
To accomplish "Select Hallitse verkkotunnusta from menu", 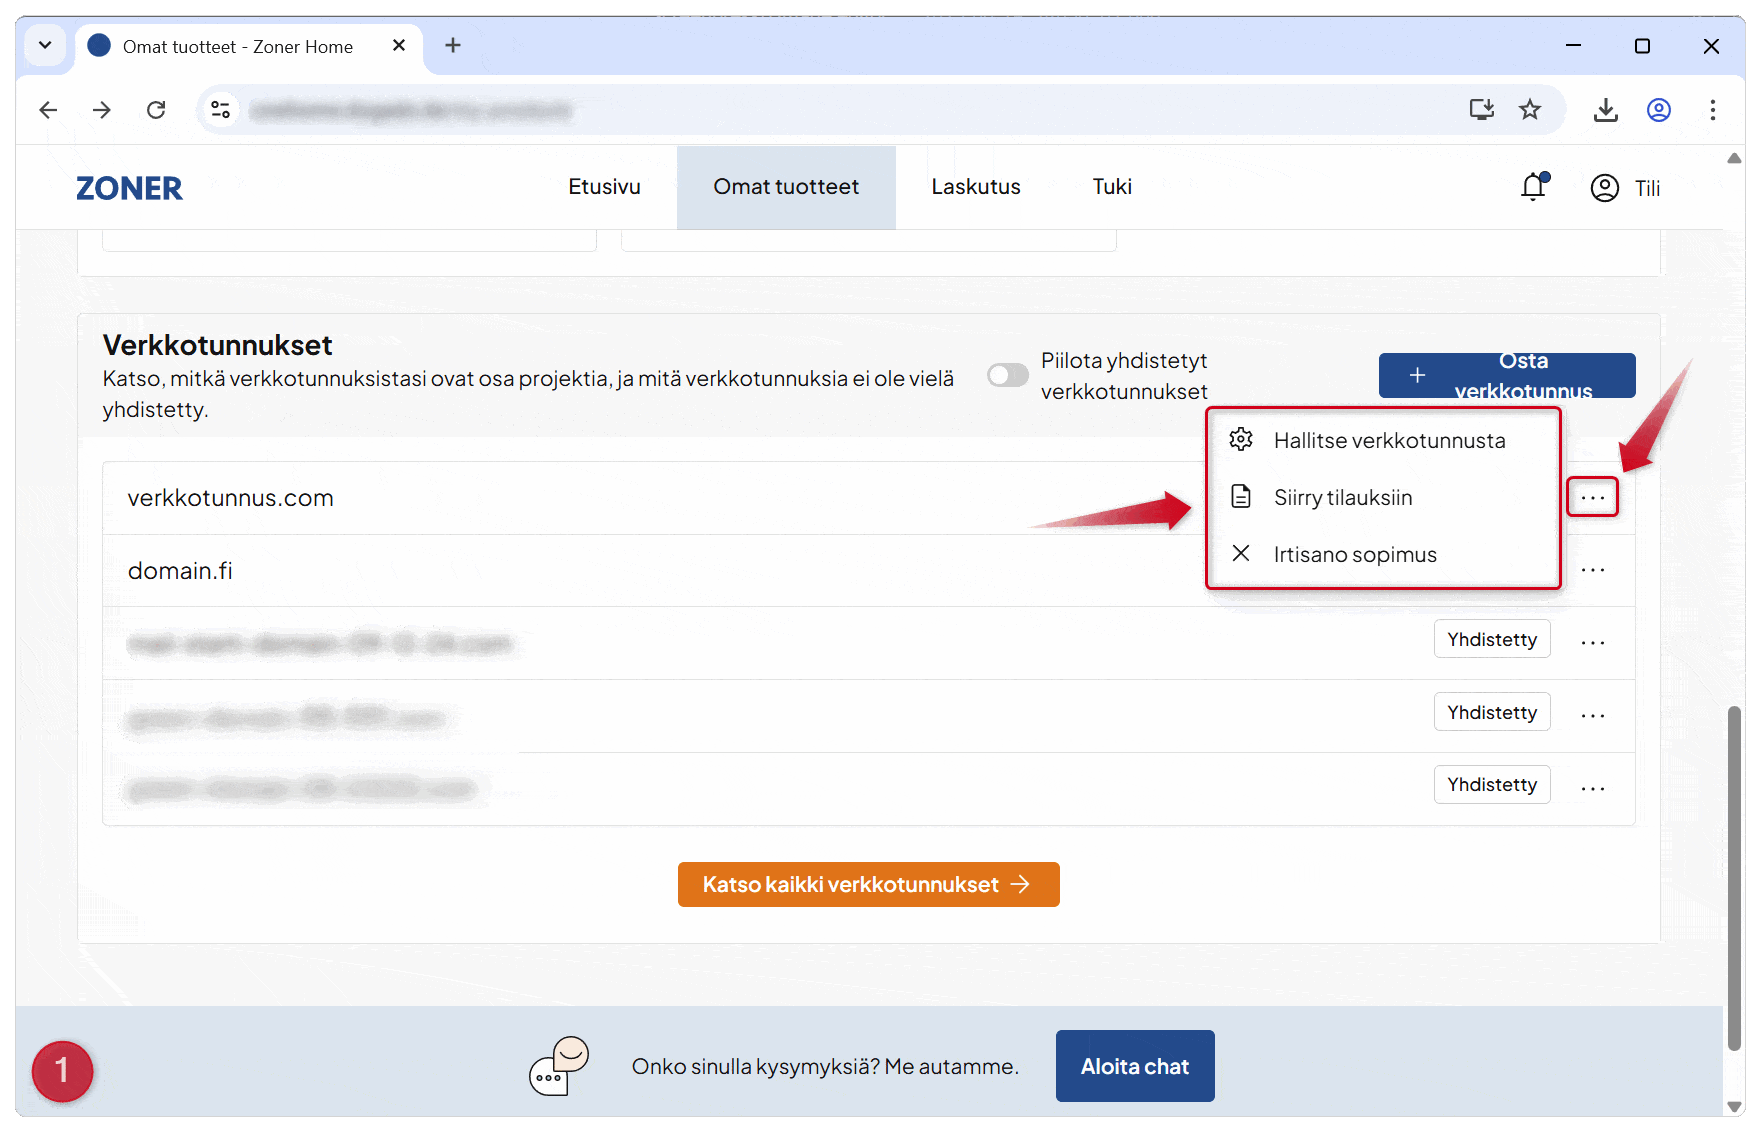I will pyautogui.click(x=1388, y=441).
